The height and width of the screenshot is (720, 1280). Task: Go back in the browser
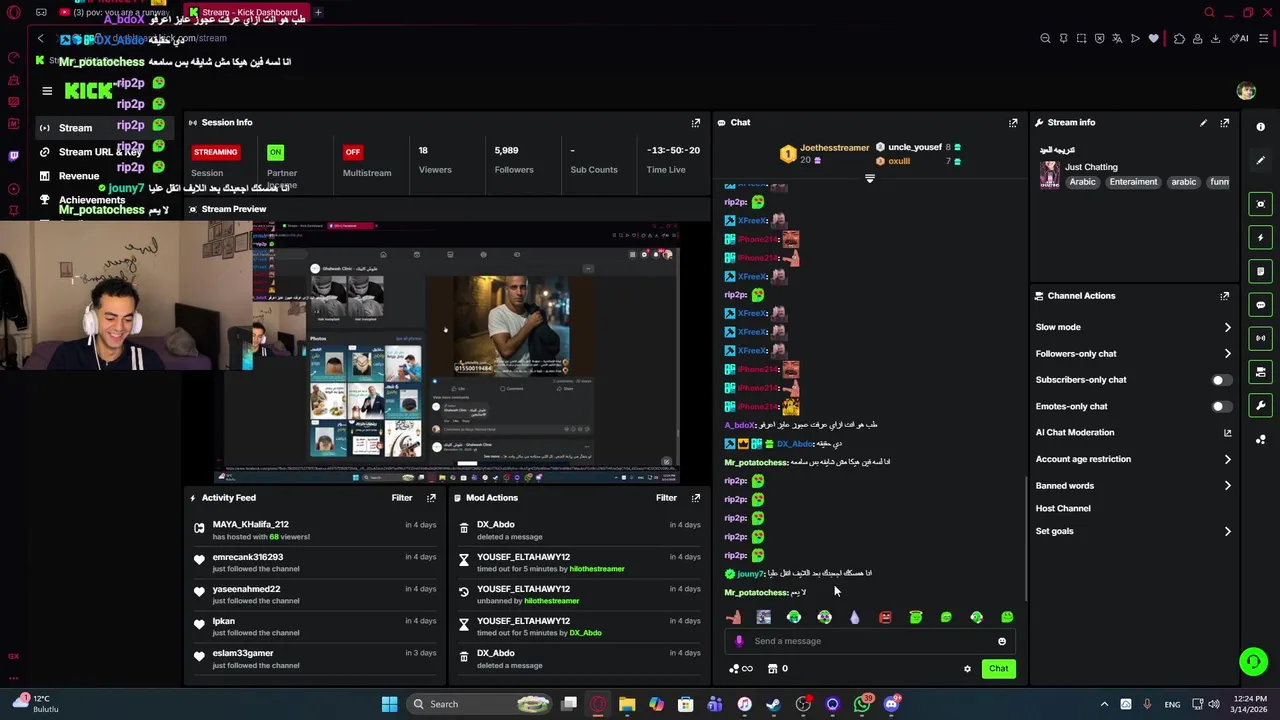(x=41, y=39)
